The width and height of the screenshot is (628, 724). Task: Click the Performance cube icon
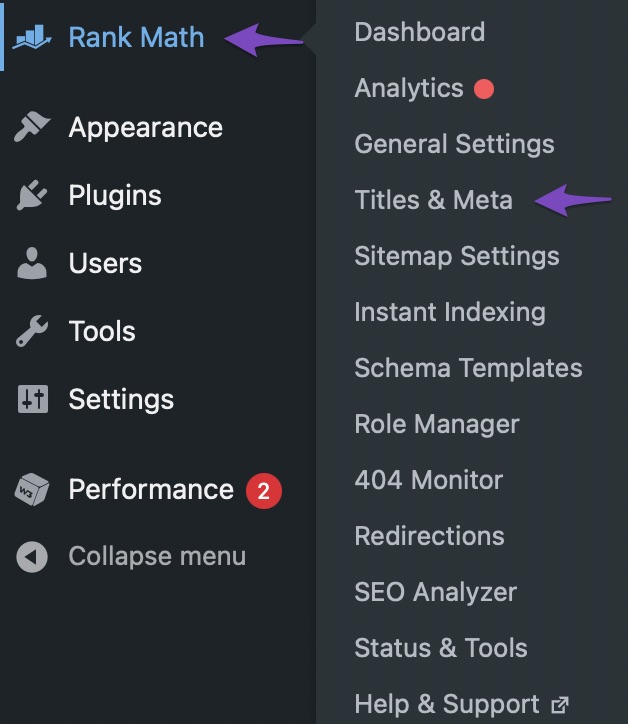33,490
